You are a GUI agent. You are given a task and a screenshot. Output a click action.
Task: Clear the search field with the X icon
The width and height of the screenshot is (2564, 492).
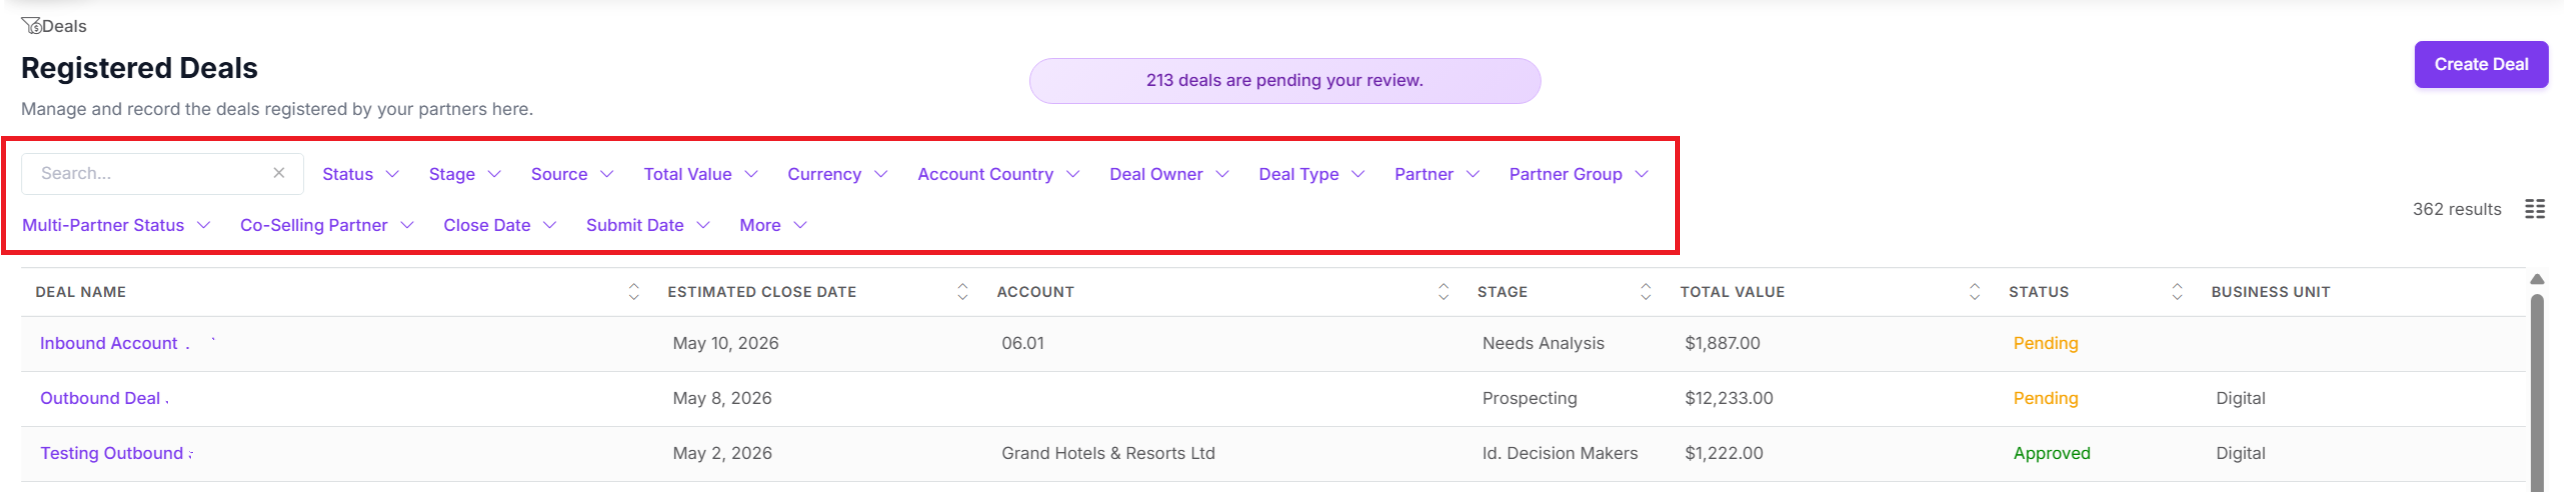click(279, 173)
